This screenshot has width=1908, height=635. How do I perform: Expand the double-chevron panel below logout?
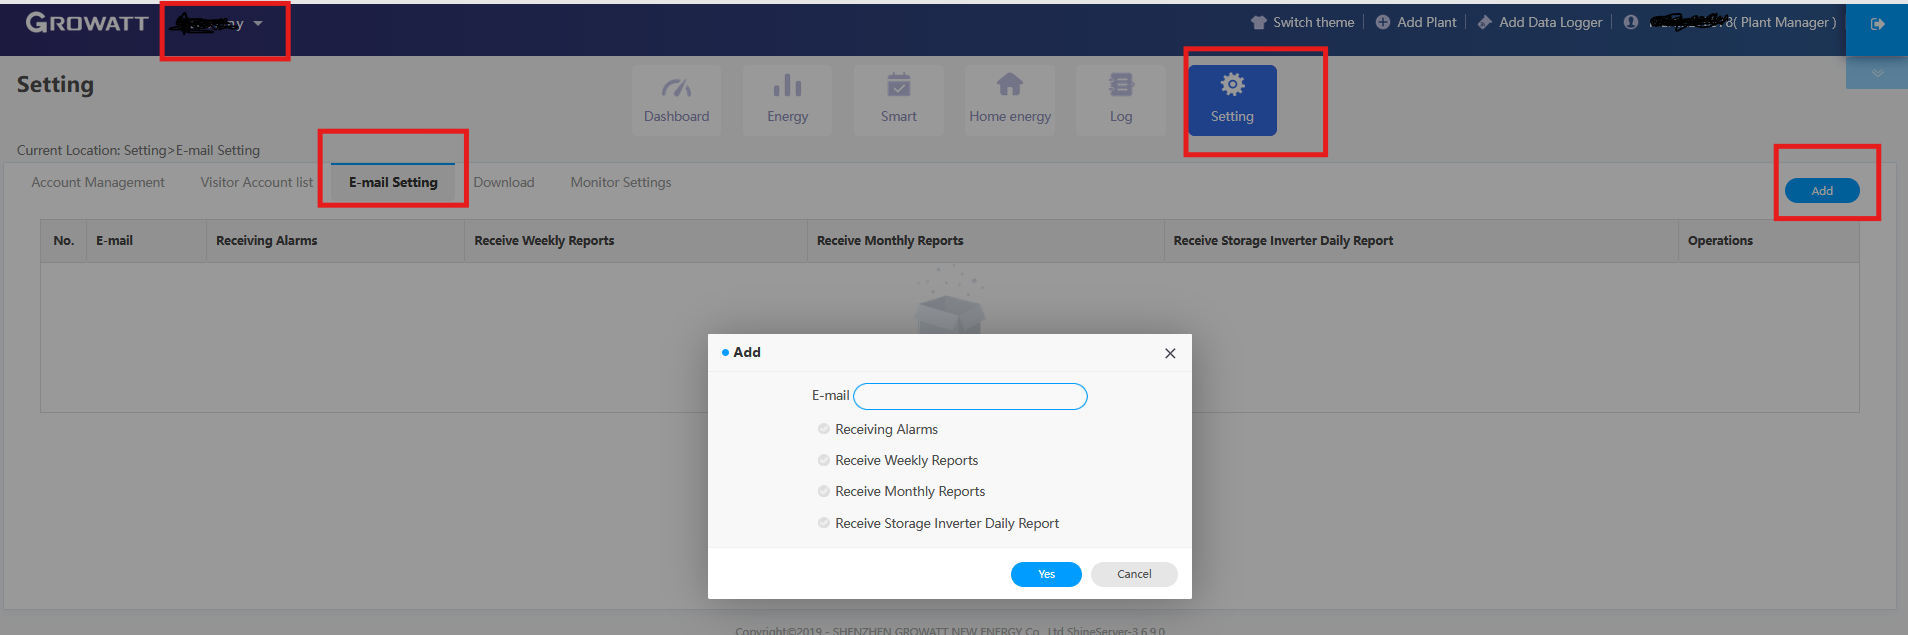[x=1877, y=73]
